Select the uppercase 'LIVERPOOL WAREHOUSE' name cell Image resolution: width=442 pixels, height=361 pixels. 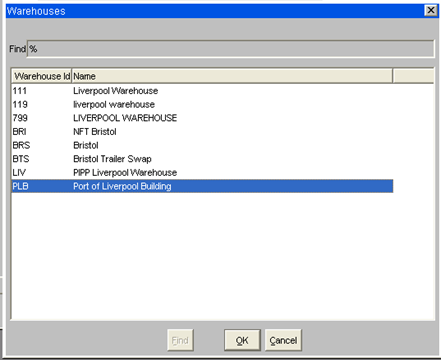pyautogui.click(x=125, y=118)
